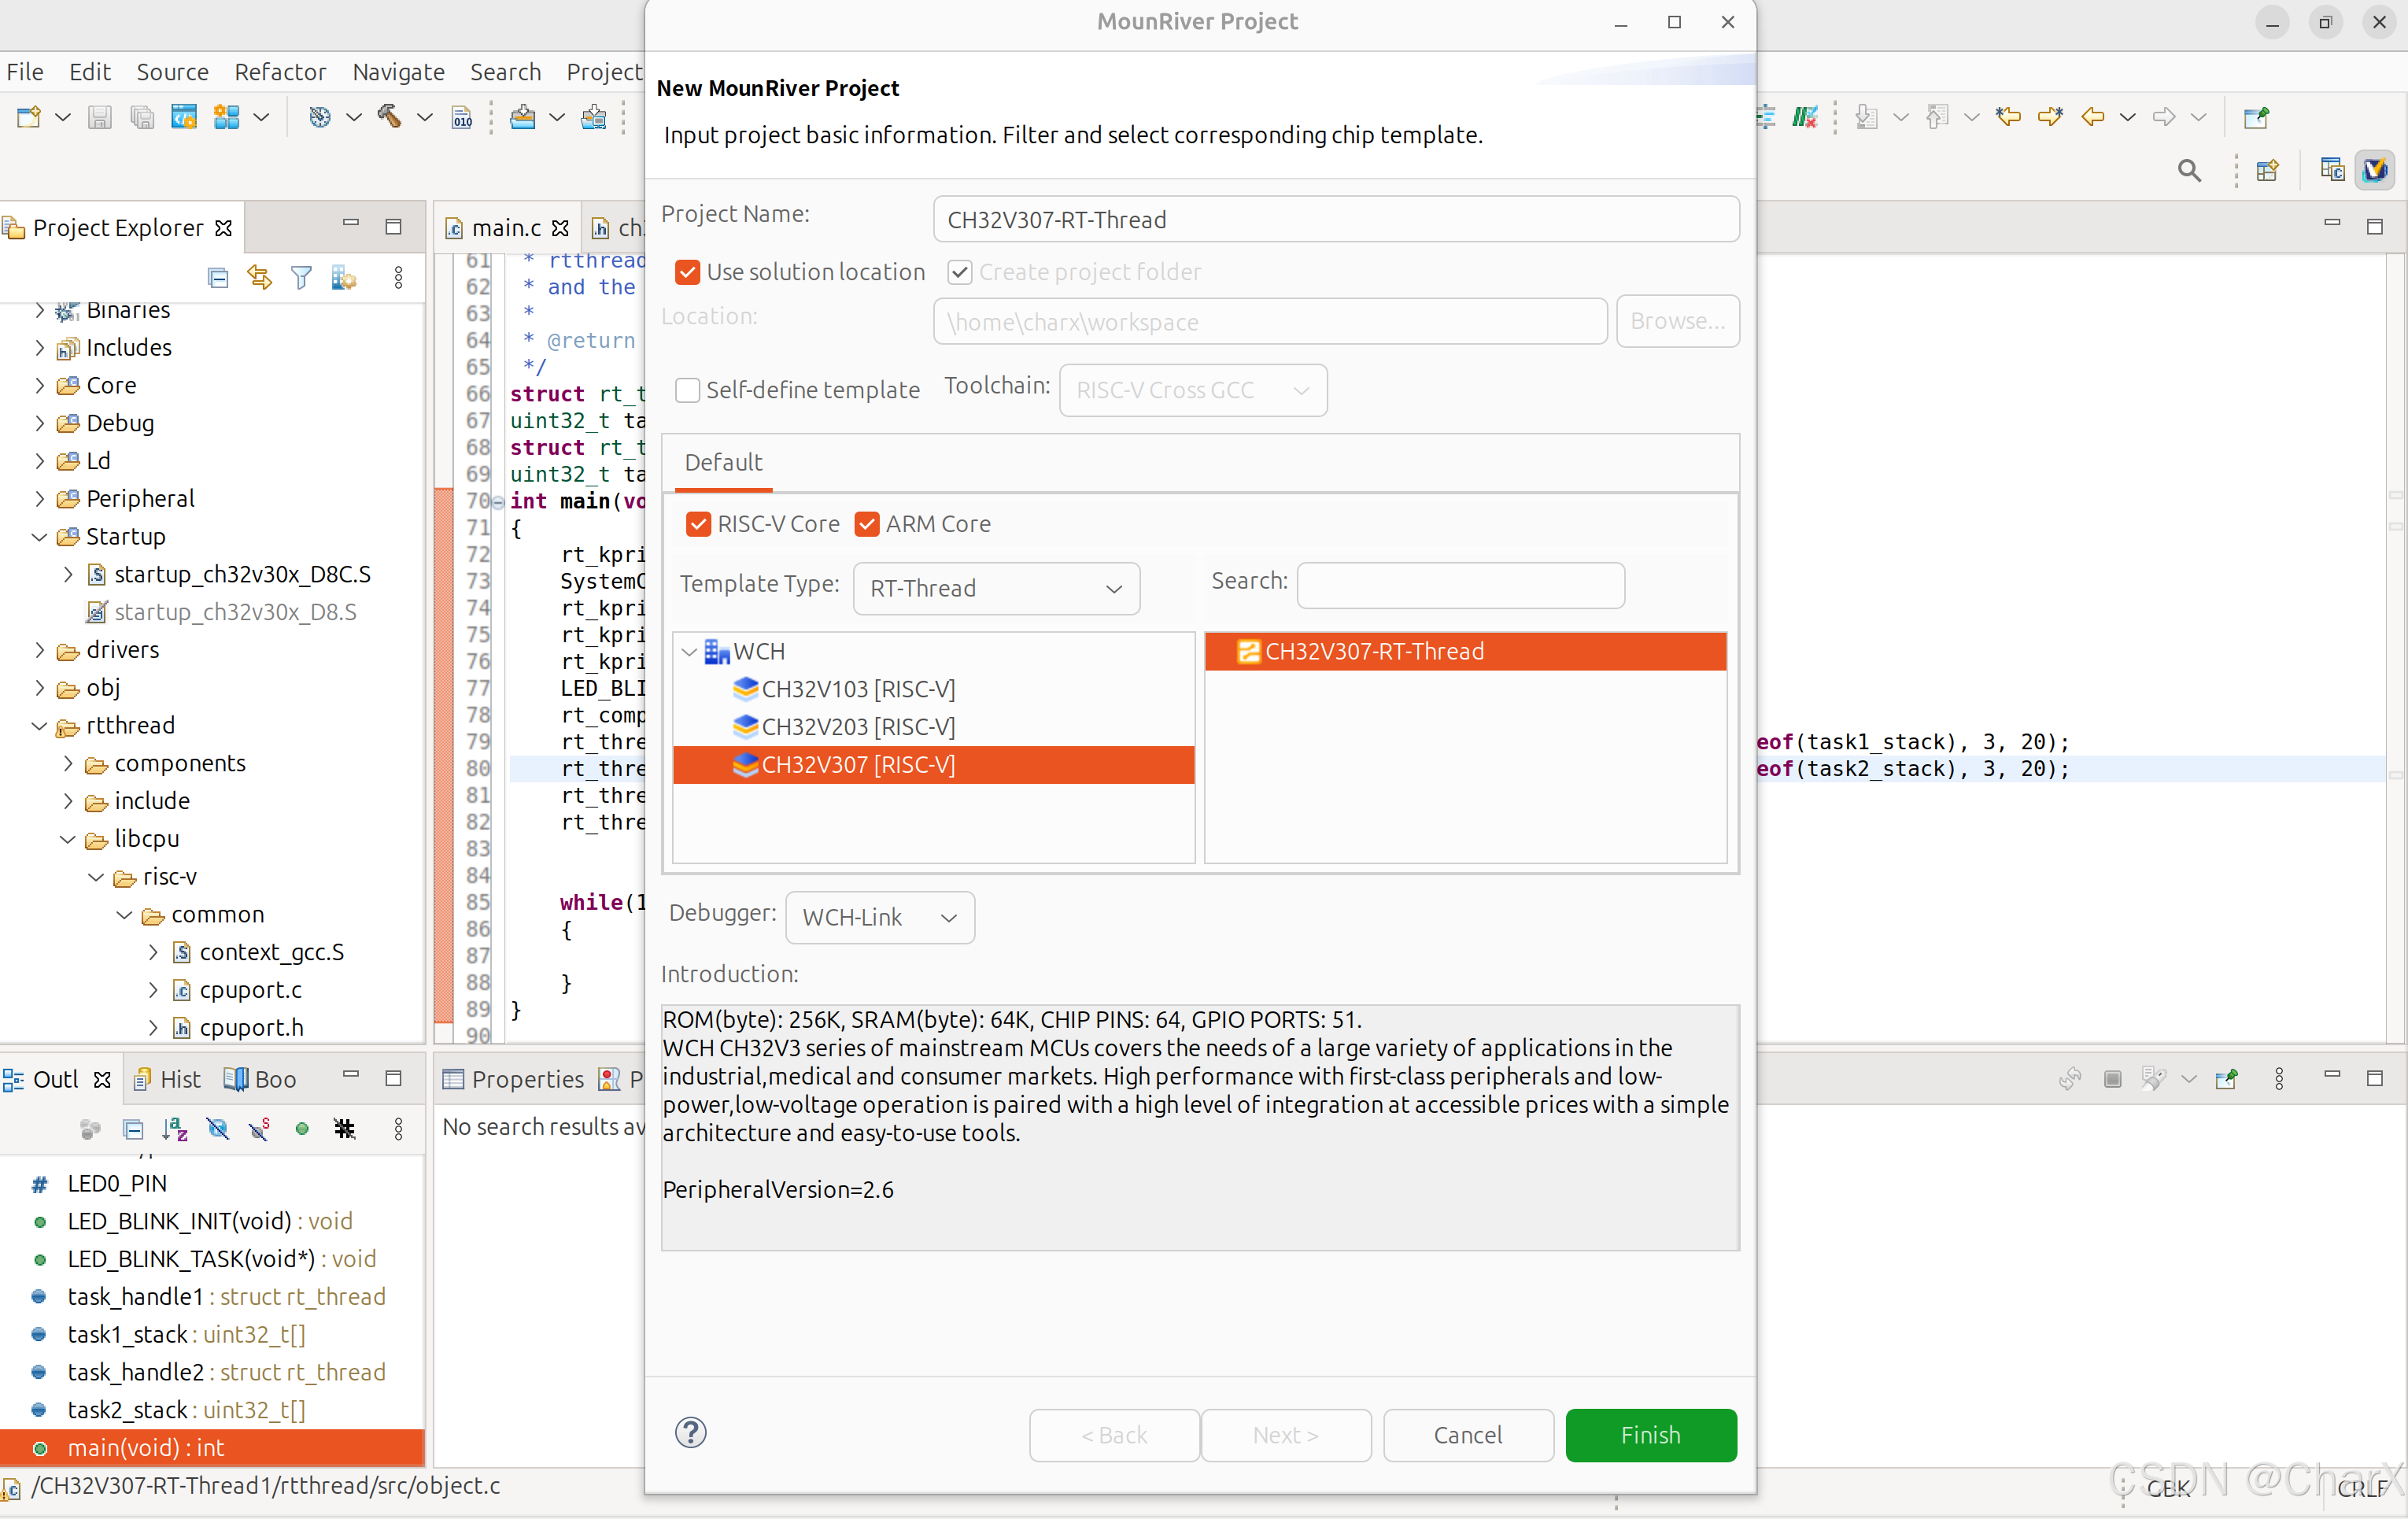Click the green Finish button
Viewport: 2408px width, 1519px height.
1650,1434
